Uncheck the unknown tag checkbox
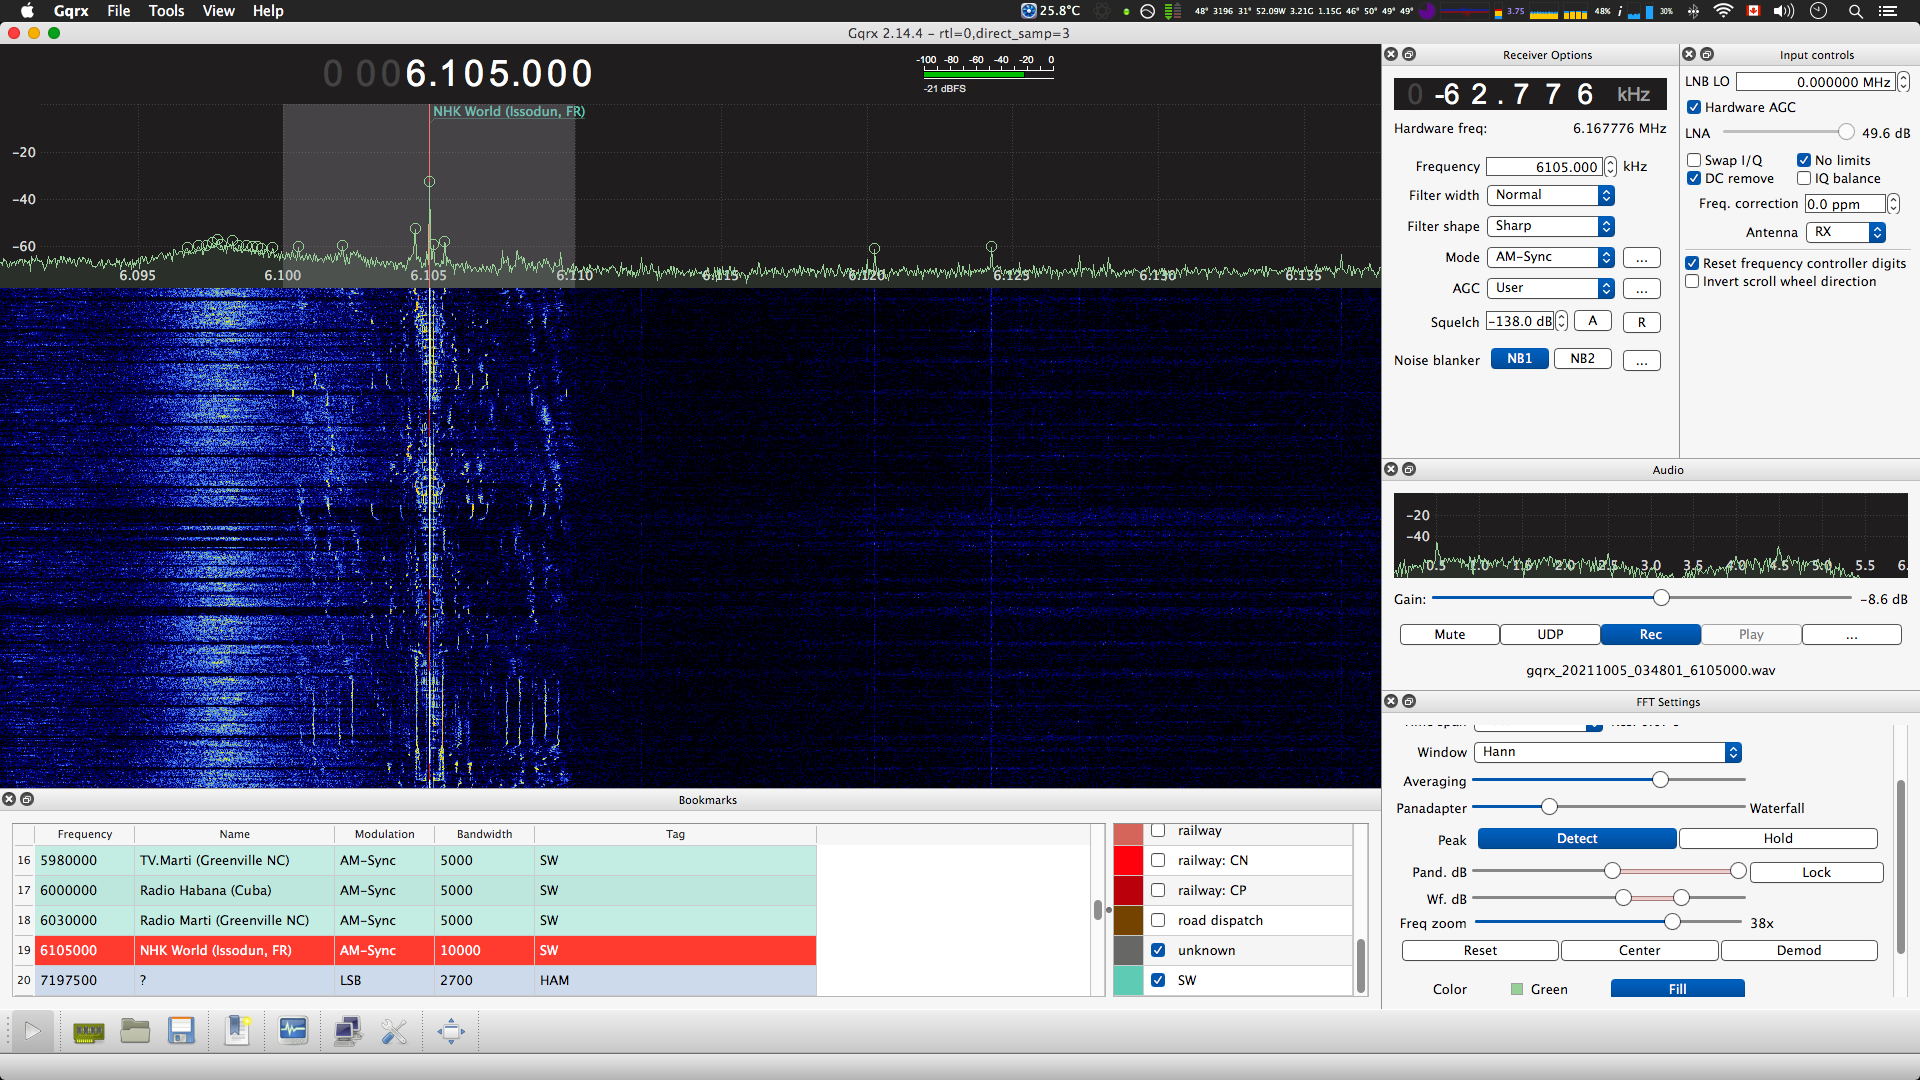The width and height of the screenshot is (1920, 1080). pyautogui.click(x=1158, y=950)
